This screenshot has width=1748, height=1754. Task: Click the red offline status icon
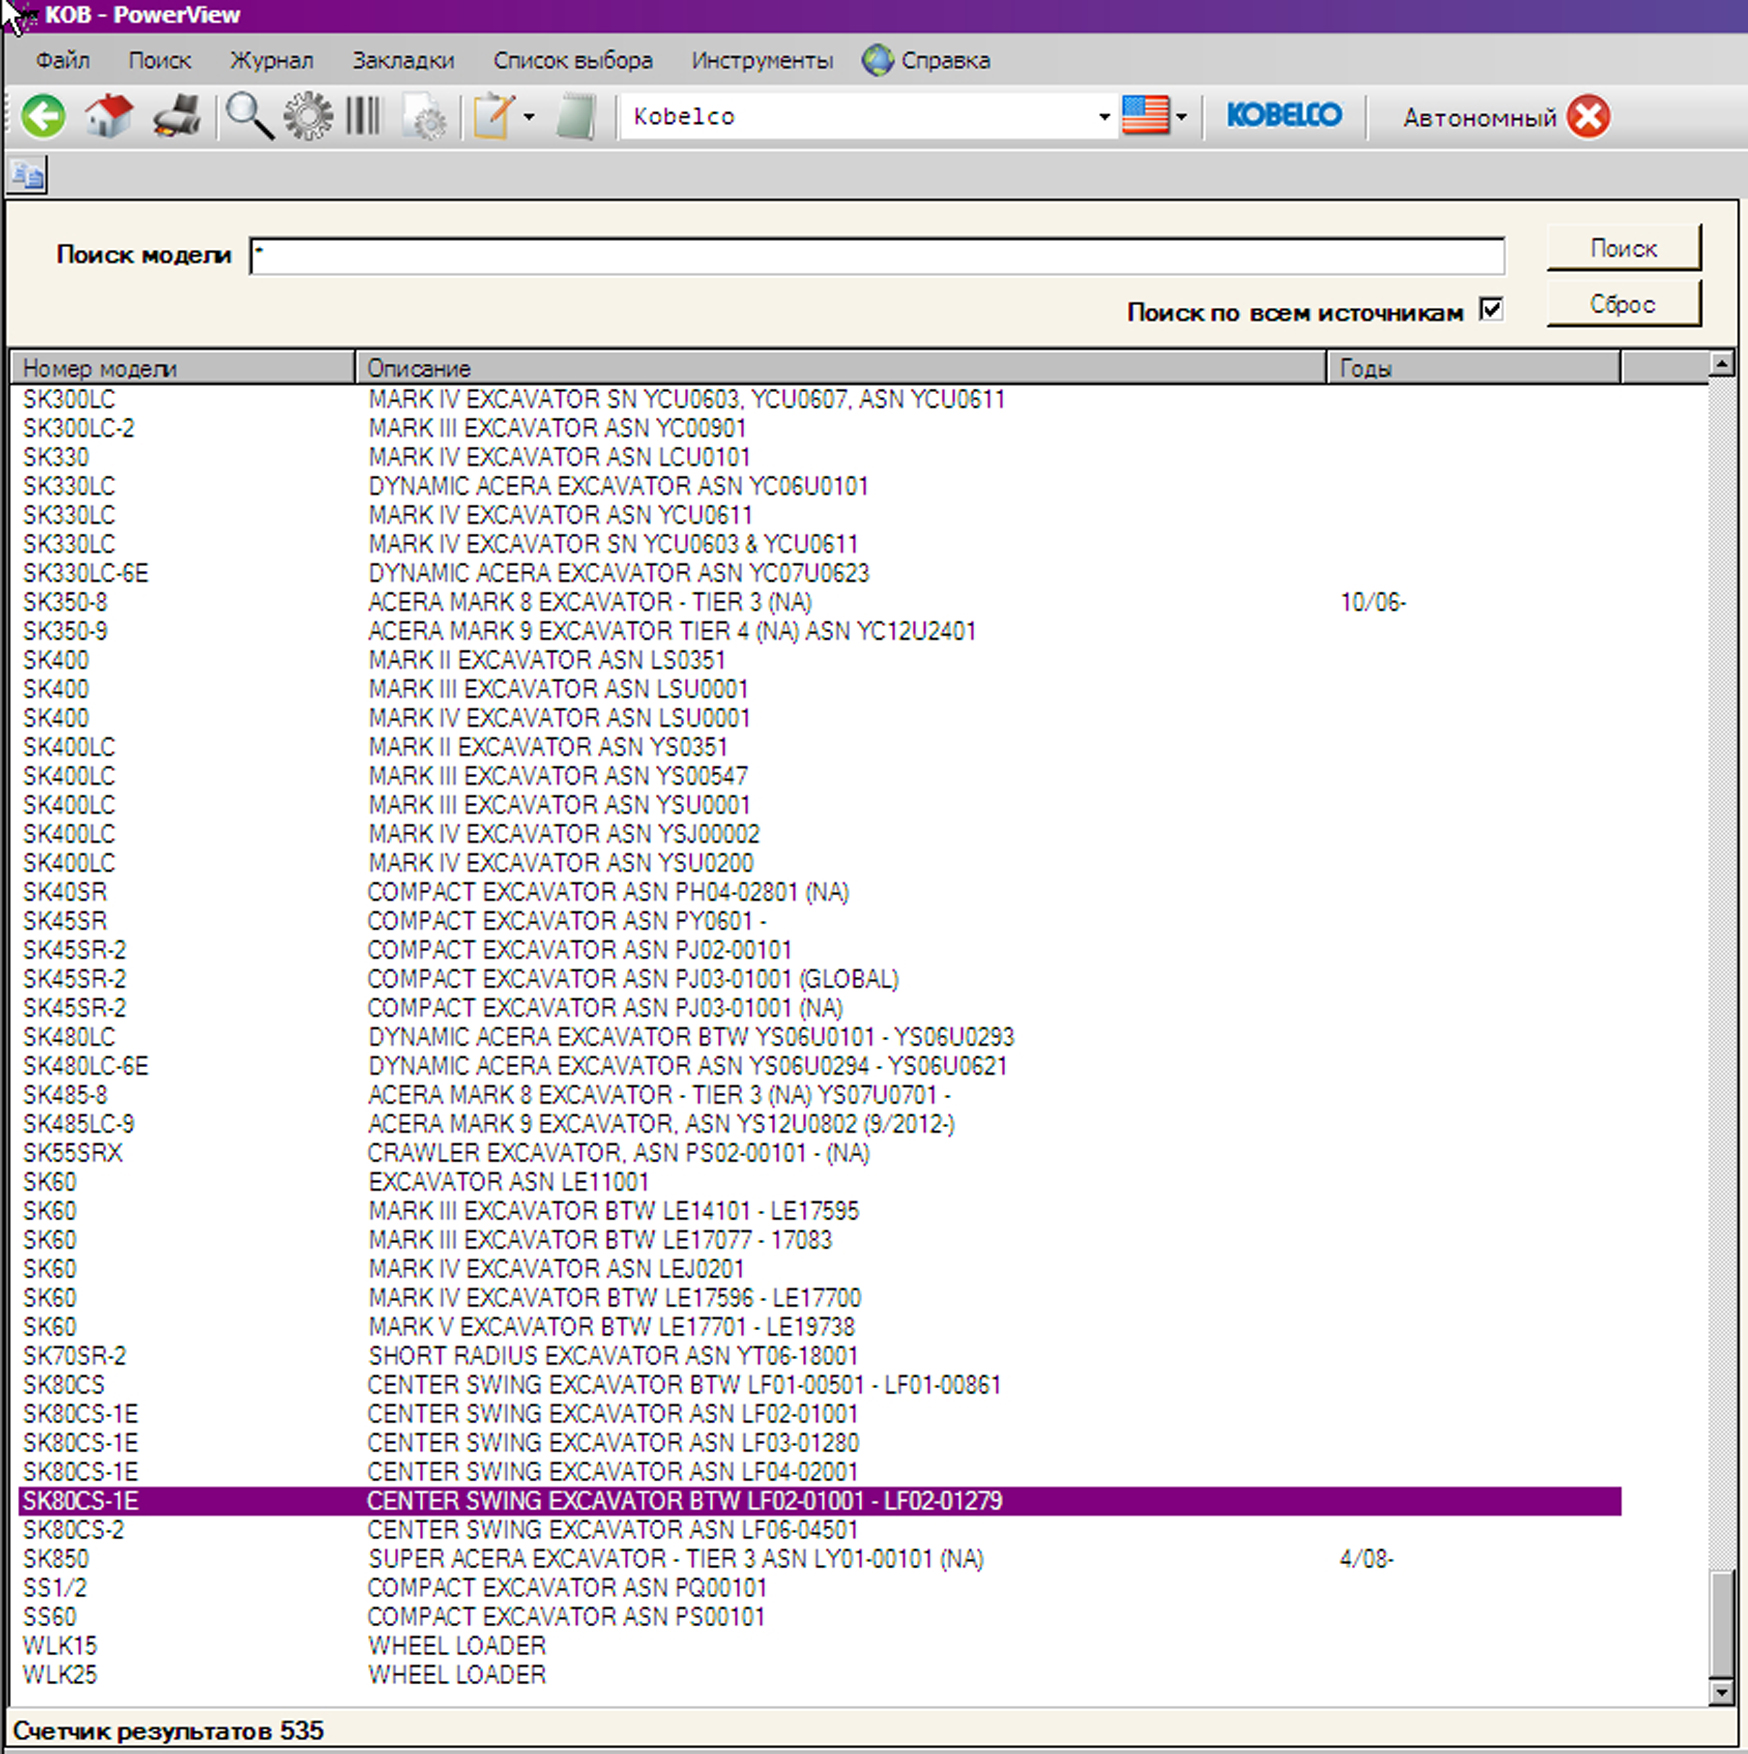click(x=1588, y=117)
